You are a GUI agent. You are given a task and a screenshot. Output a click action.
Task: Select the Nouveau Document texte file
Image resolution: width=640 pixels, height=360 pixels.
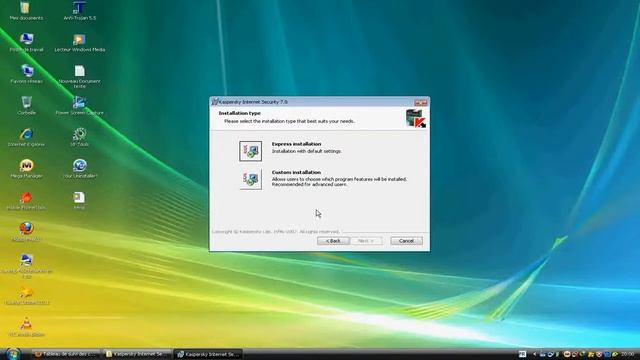(x=80, y=76)
